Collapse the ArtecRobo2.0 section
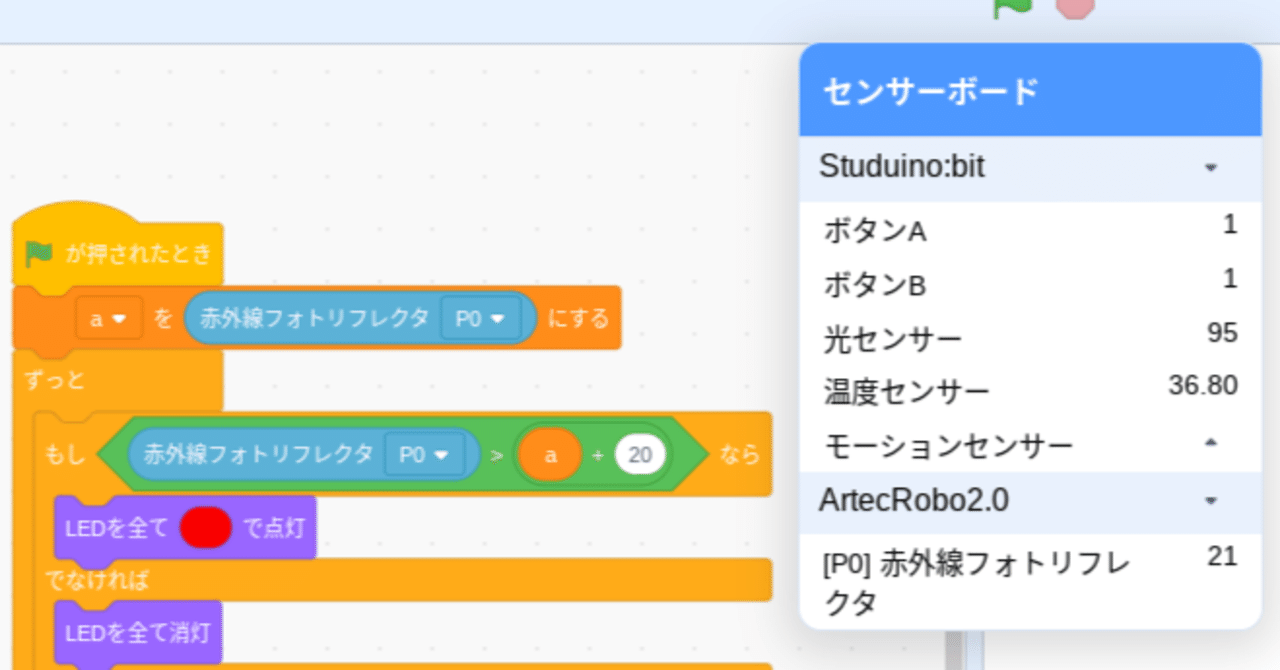The image size is (1280, 670). pos(1210,498)
